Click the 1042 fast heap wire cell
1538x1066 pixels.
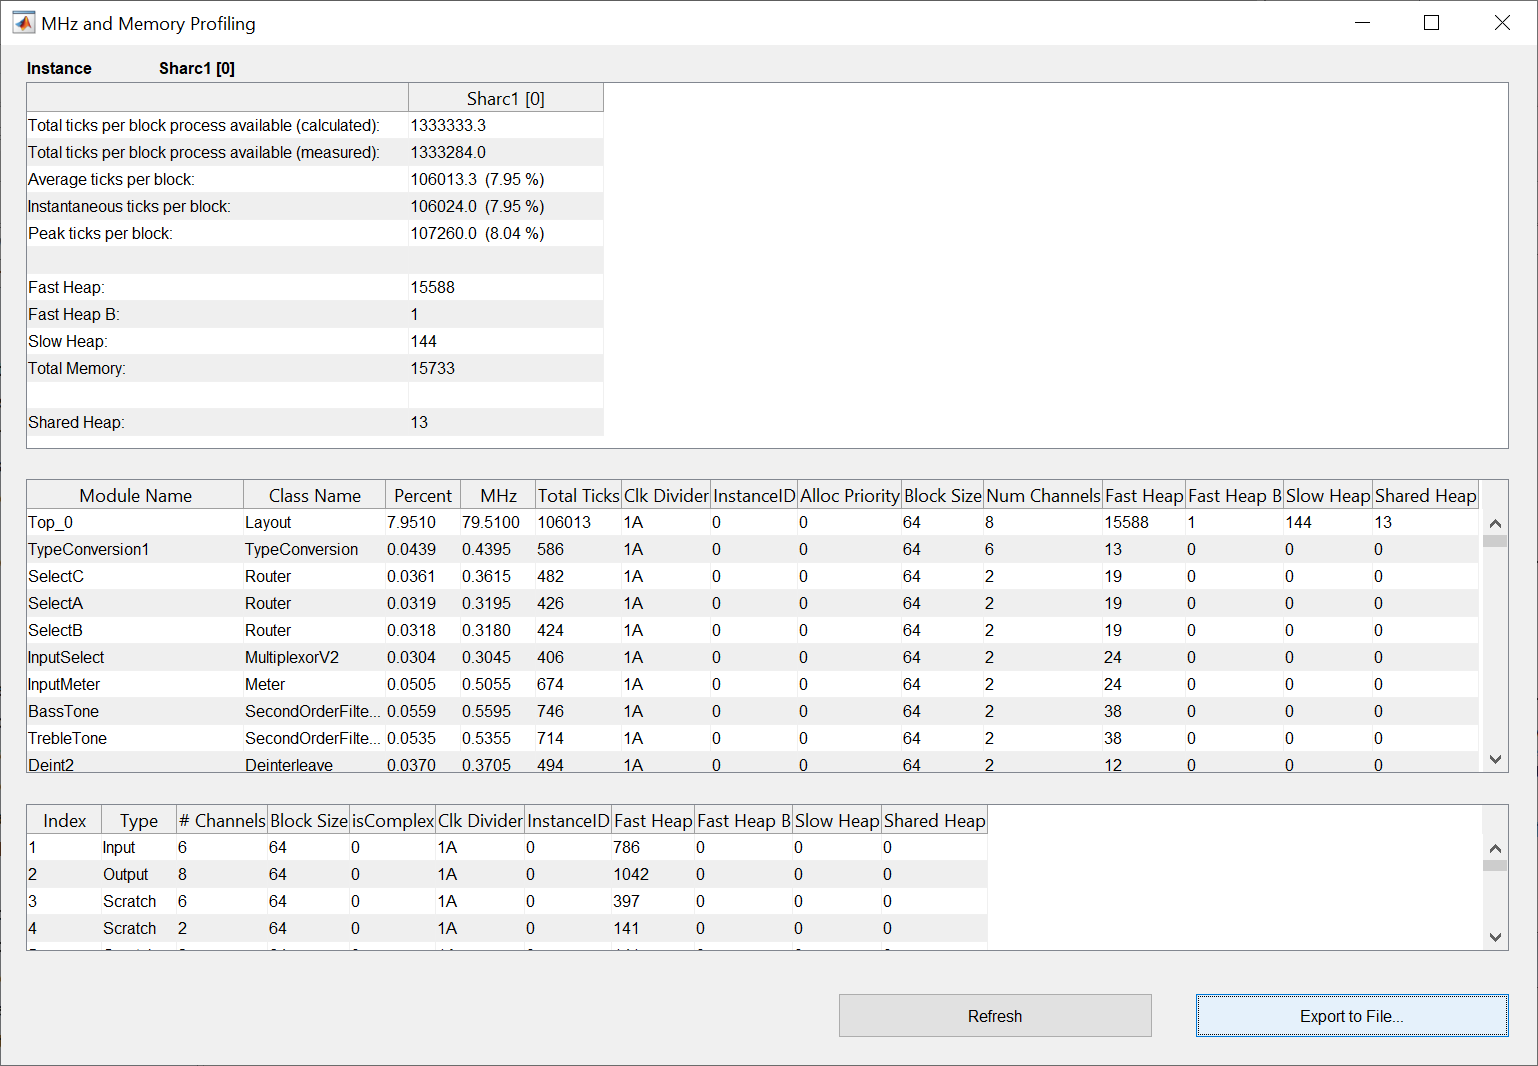coord(653,874)
